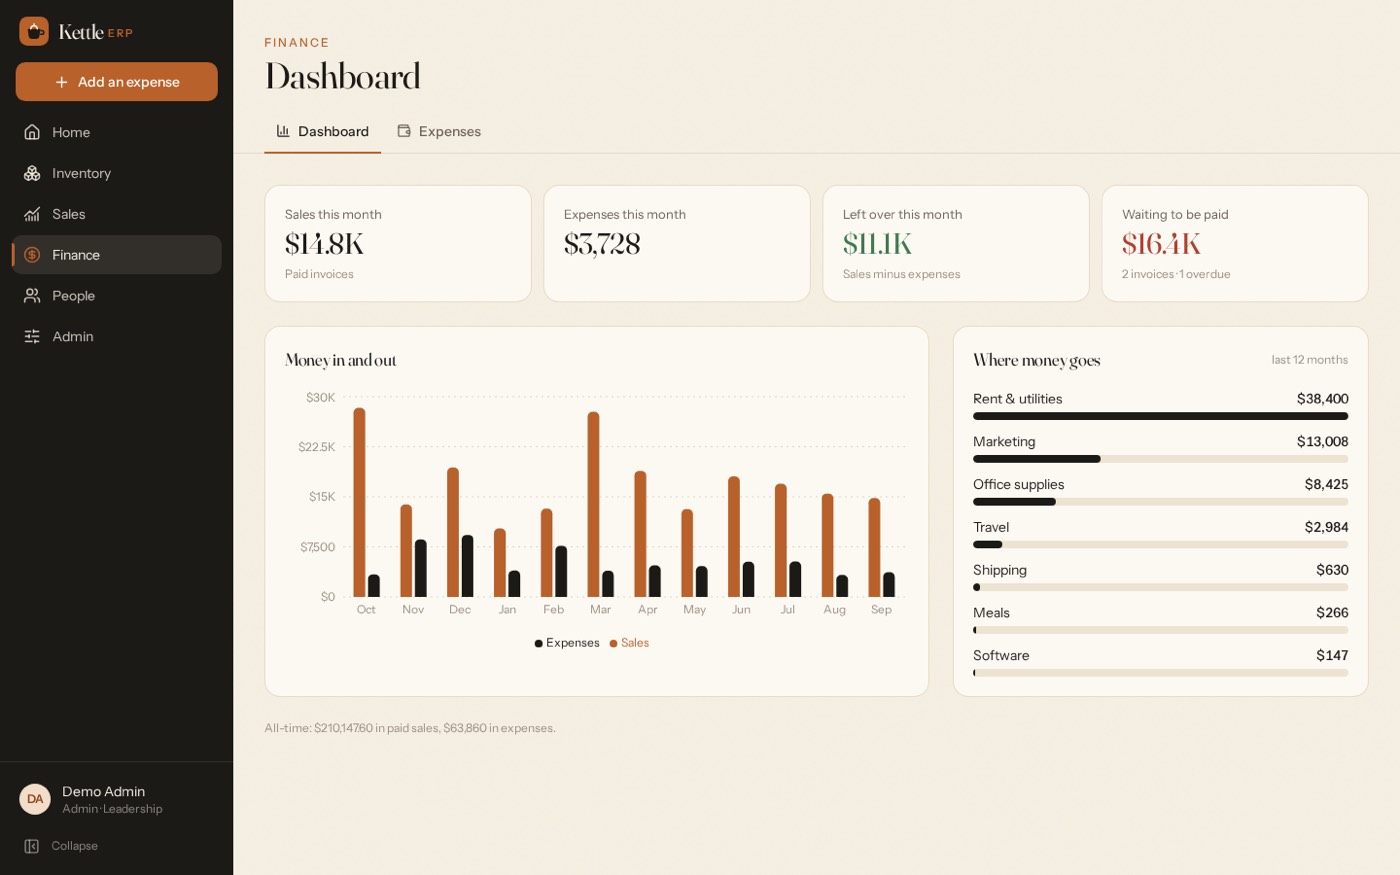Click the Admin · Leadership role text
Viewport: 1400px width, 875px height.
112,809
